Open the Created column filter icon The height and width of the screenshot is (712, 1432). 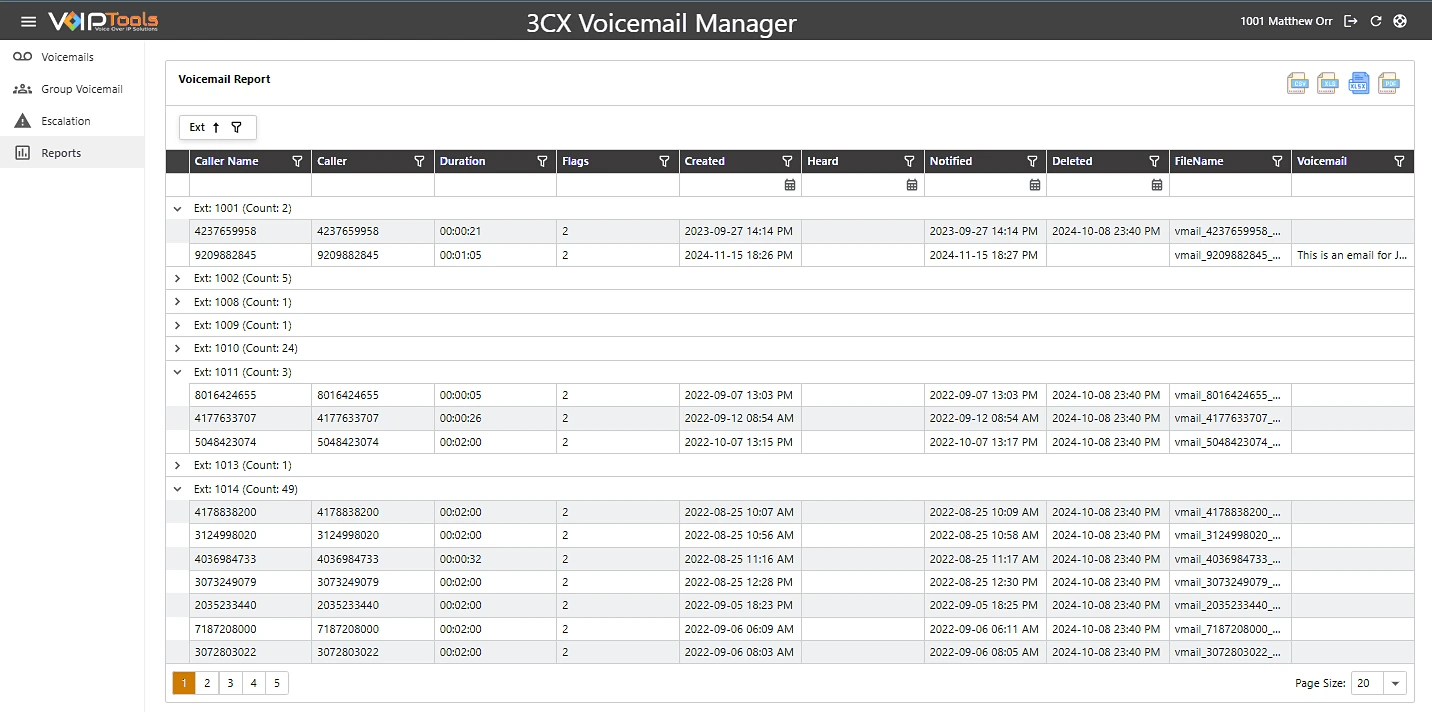click(787, 161)
